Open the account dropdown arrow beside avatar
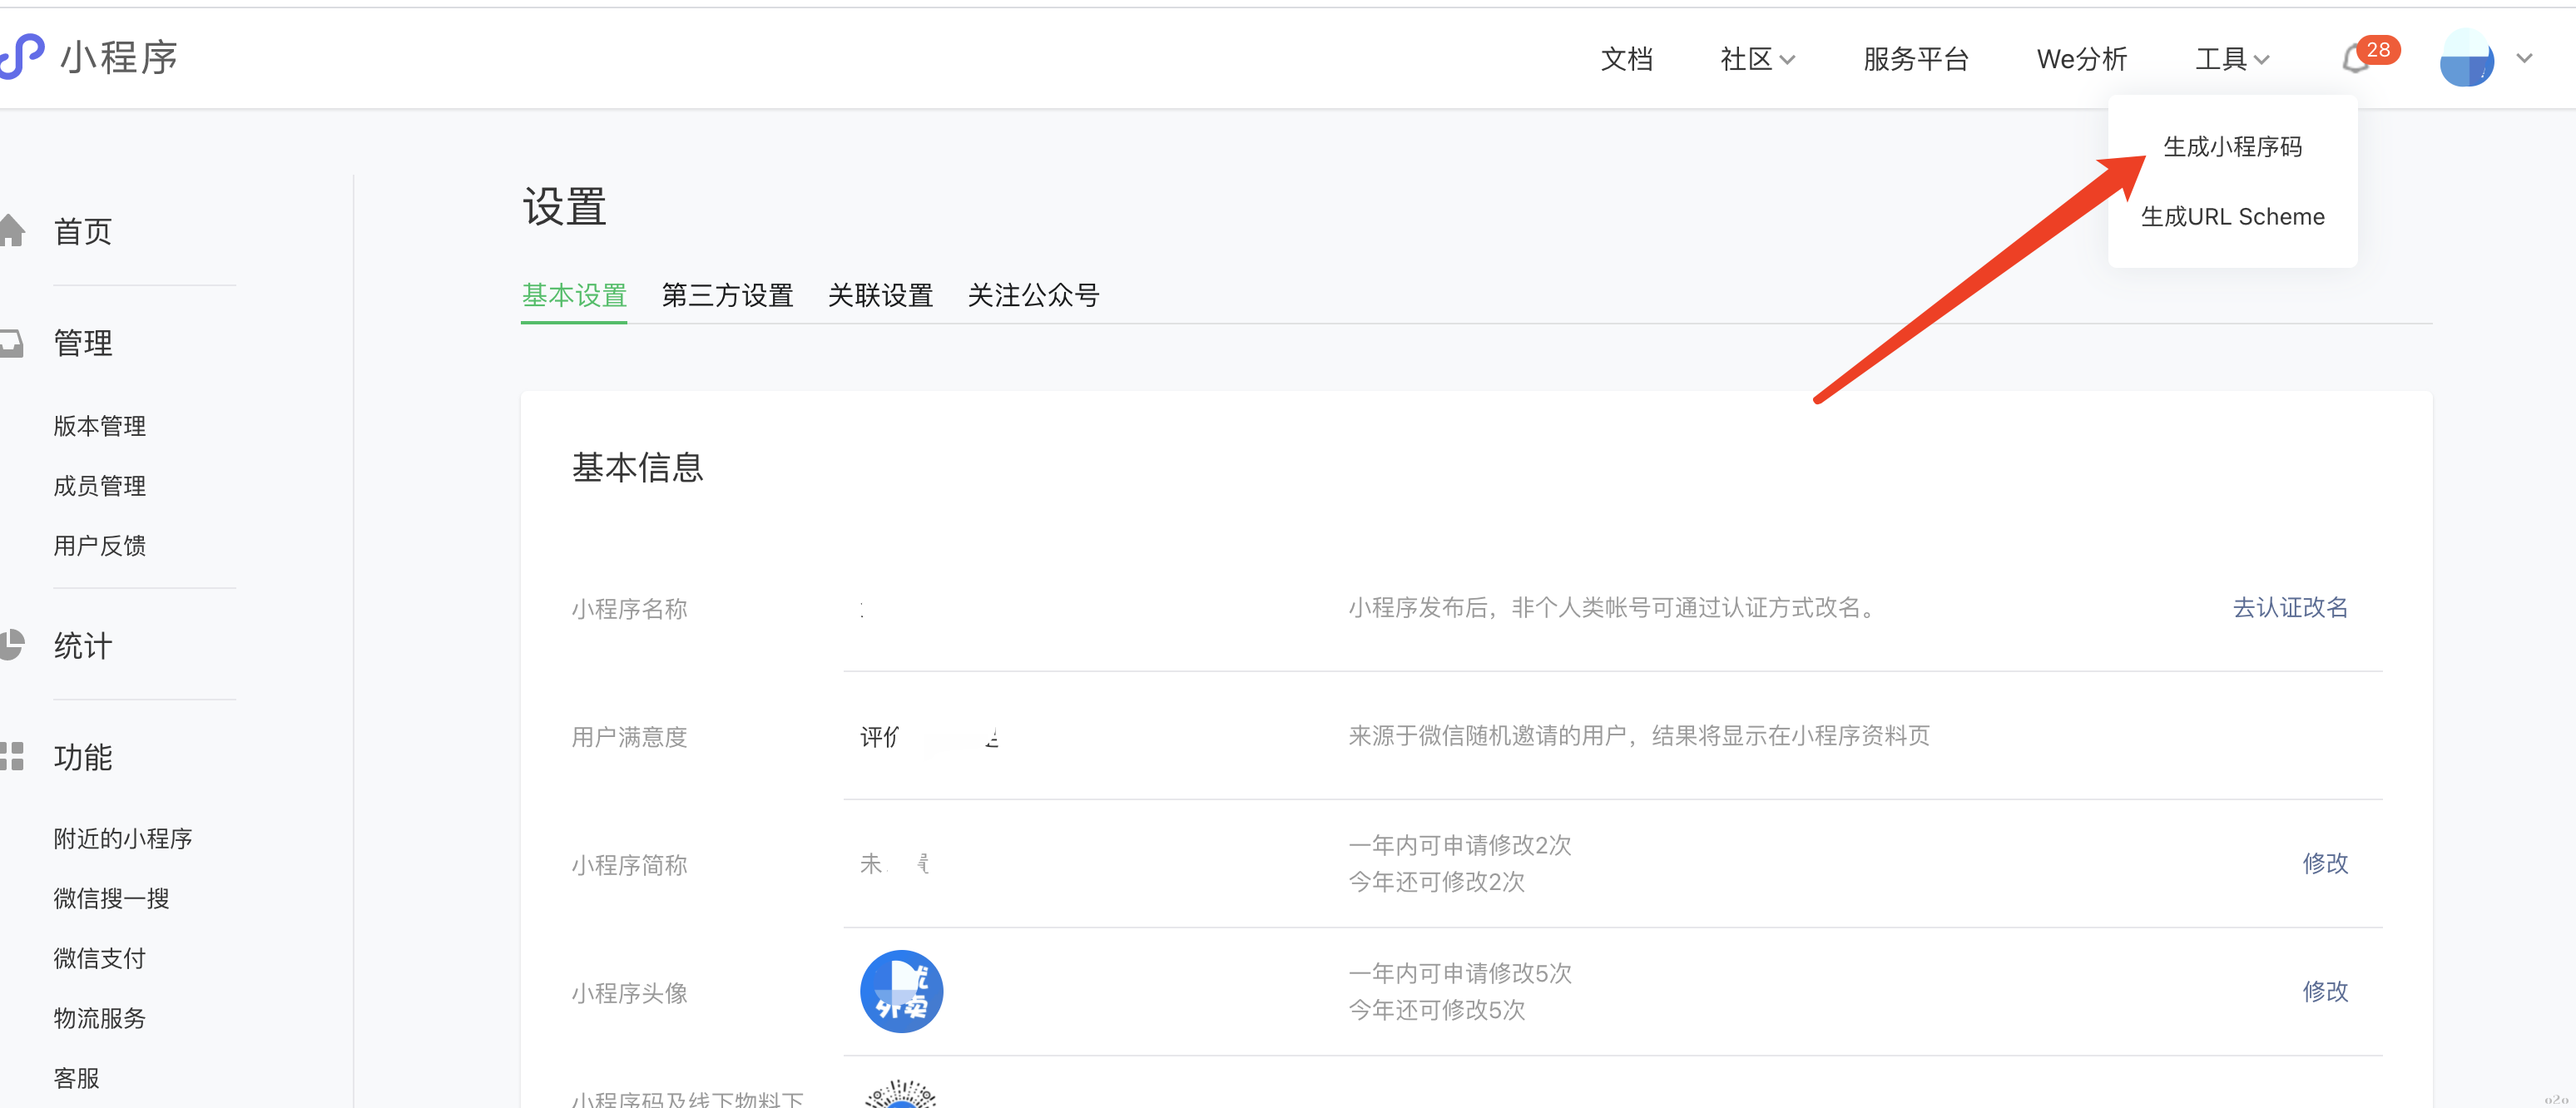 pyautogui.click(x=2524, y=59)
